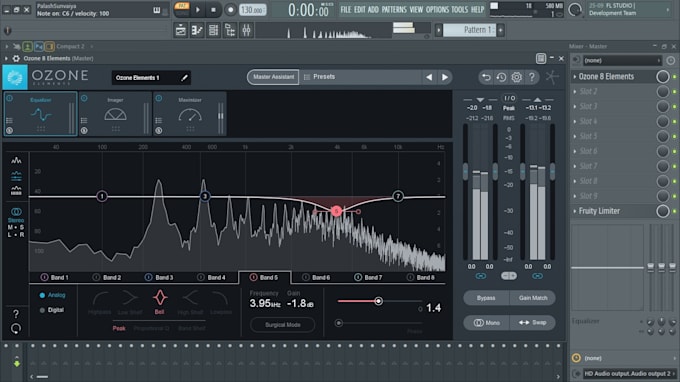Click the top EQ spectrum view icon
This screenshot has height=382, width=680.
tap(16, 161)
